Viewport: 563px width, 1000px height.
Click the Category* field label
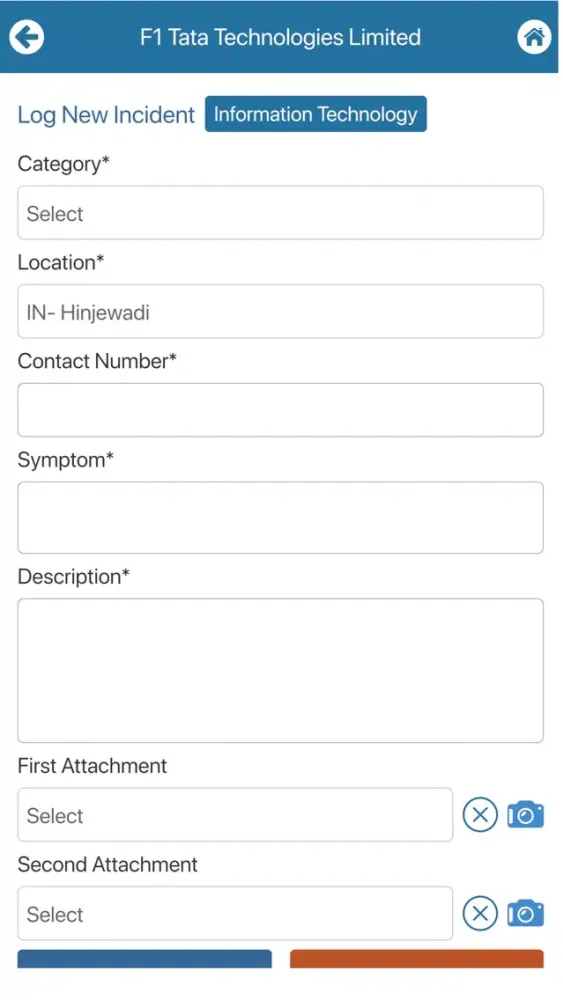[x=64, y=164]
